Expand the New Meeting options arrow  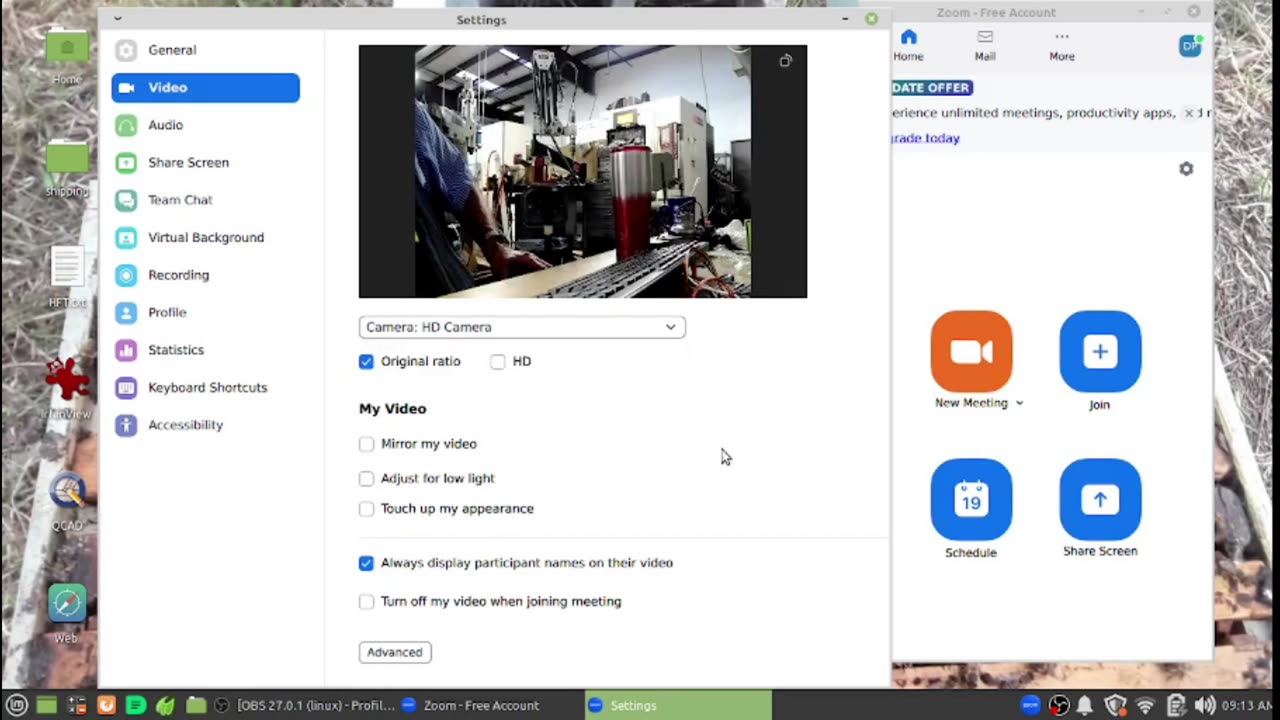tap(1019, 403)
